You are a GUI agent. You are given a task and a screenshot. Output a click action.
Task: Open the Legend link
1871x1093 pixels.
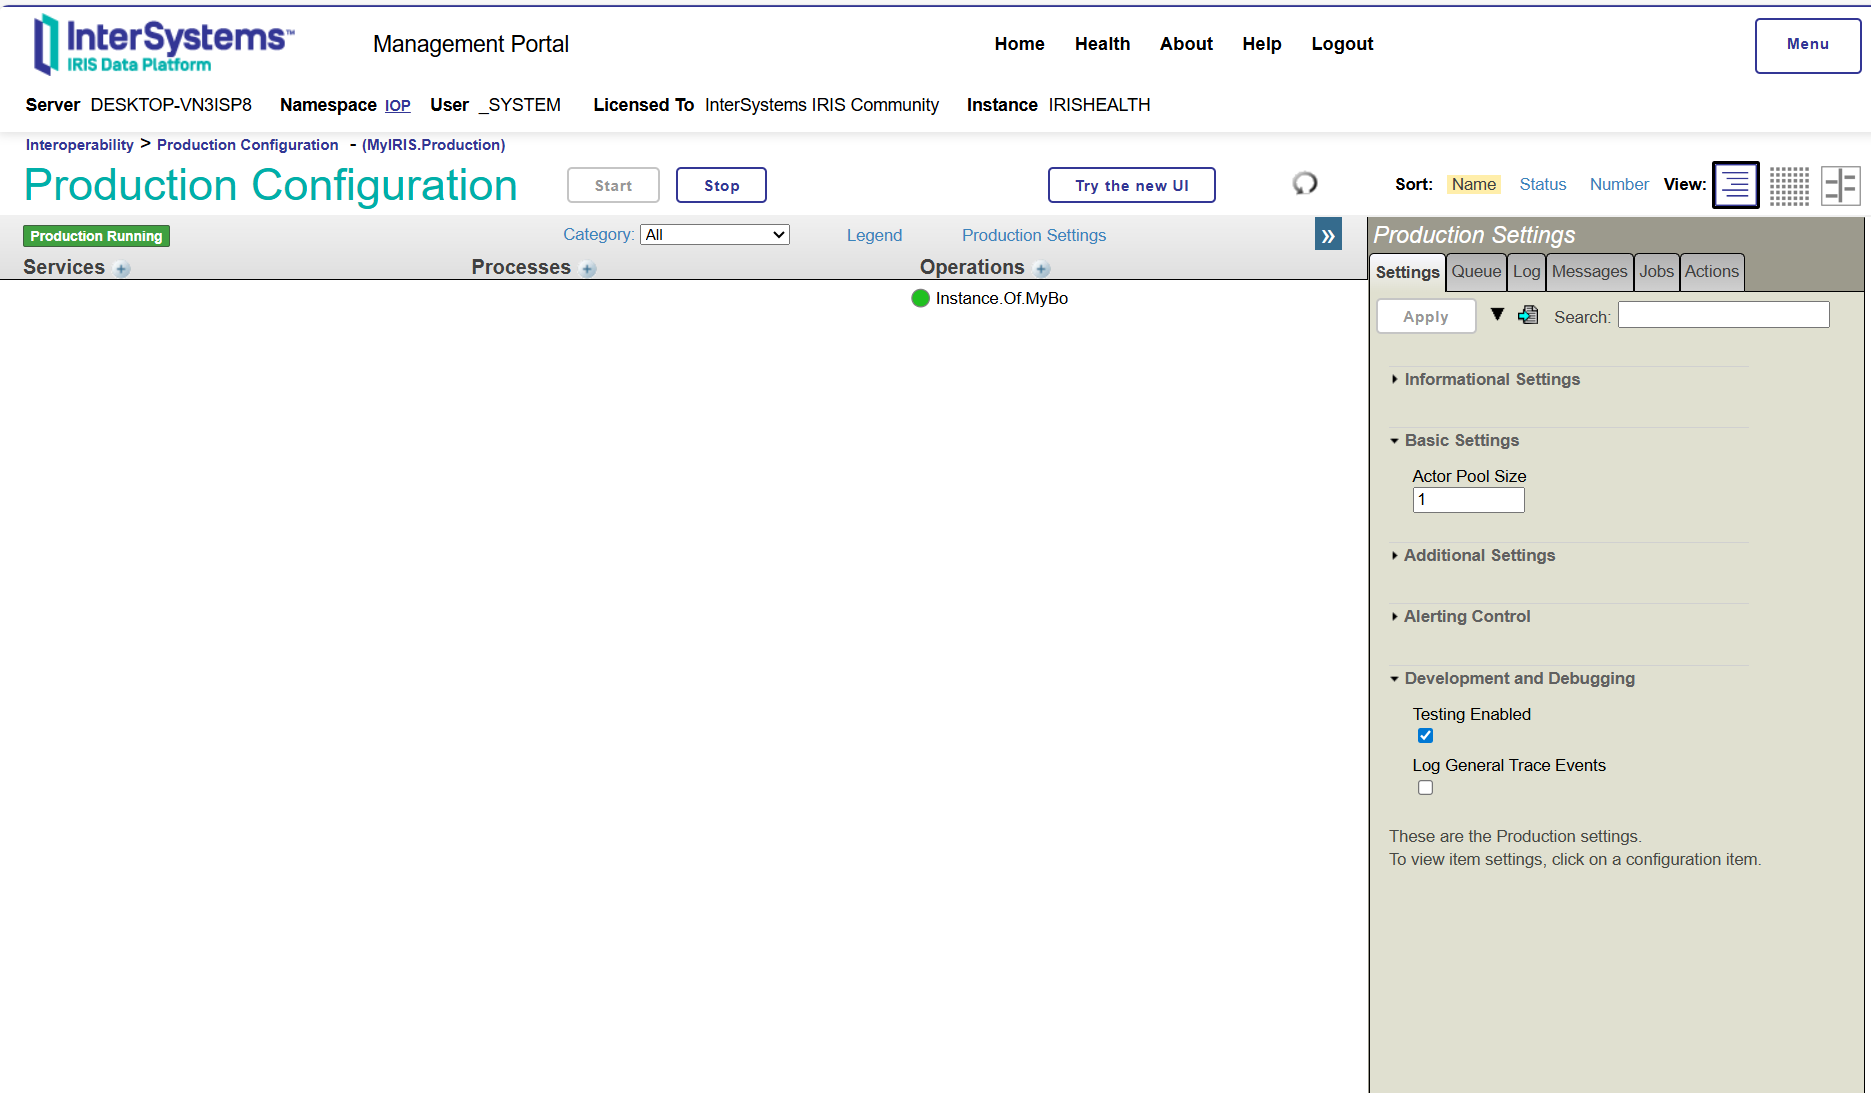874,235
